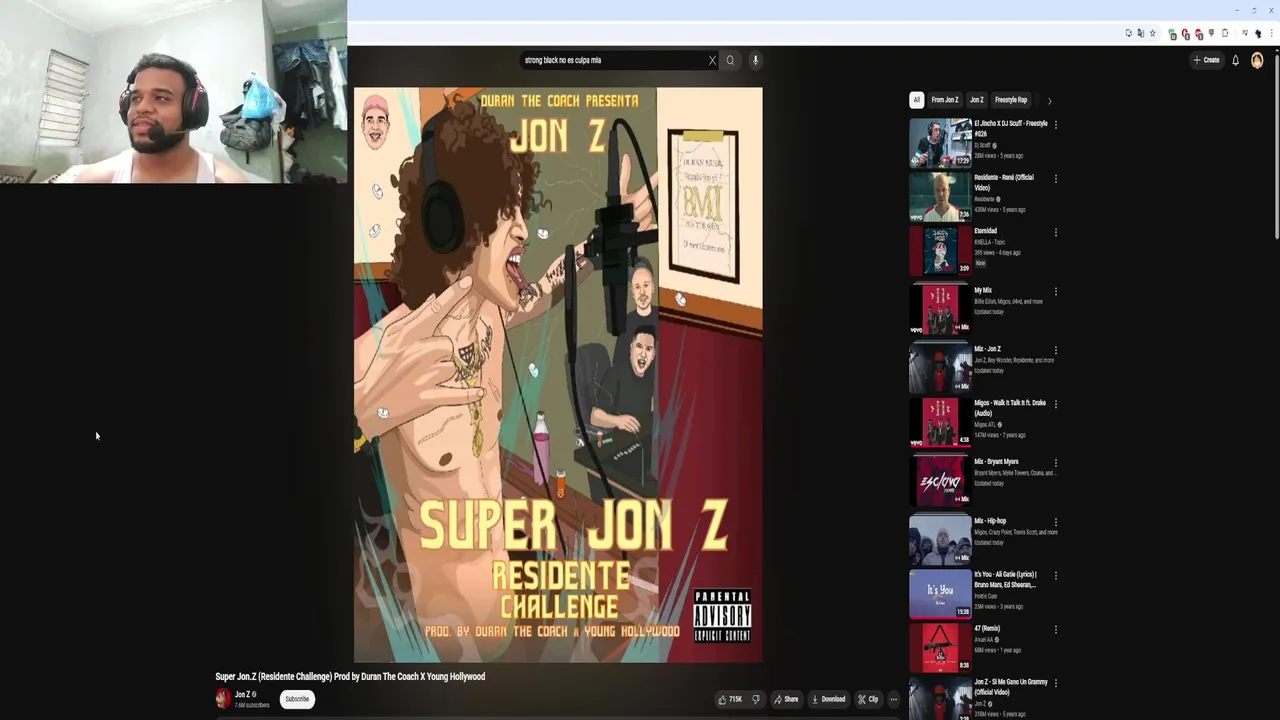Open options menu for Migos - Walk It Talk It
The width and height of the screenshot is (1280, 720).
[x=1056, y=405]
